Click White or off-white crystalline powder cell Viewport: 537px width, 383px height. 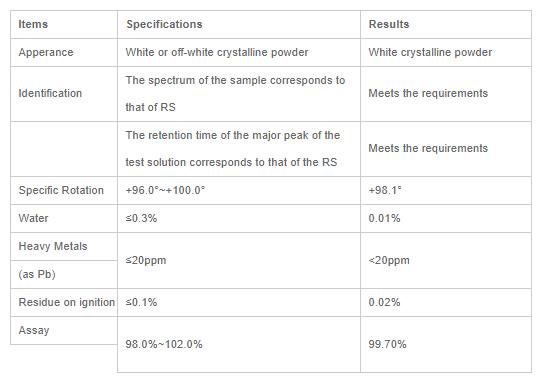coord(217,52)
